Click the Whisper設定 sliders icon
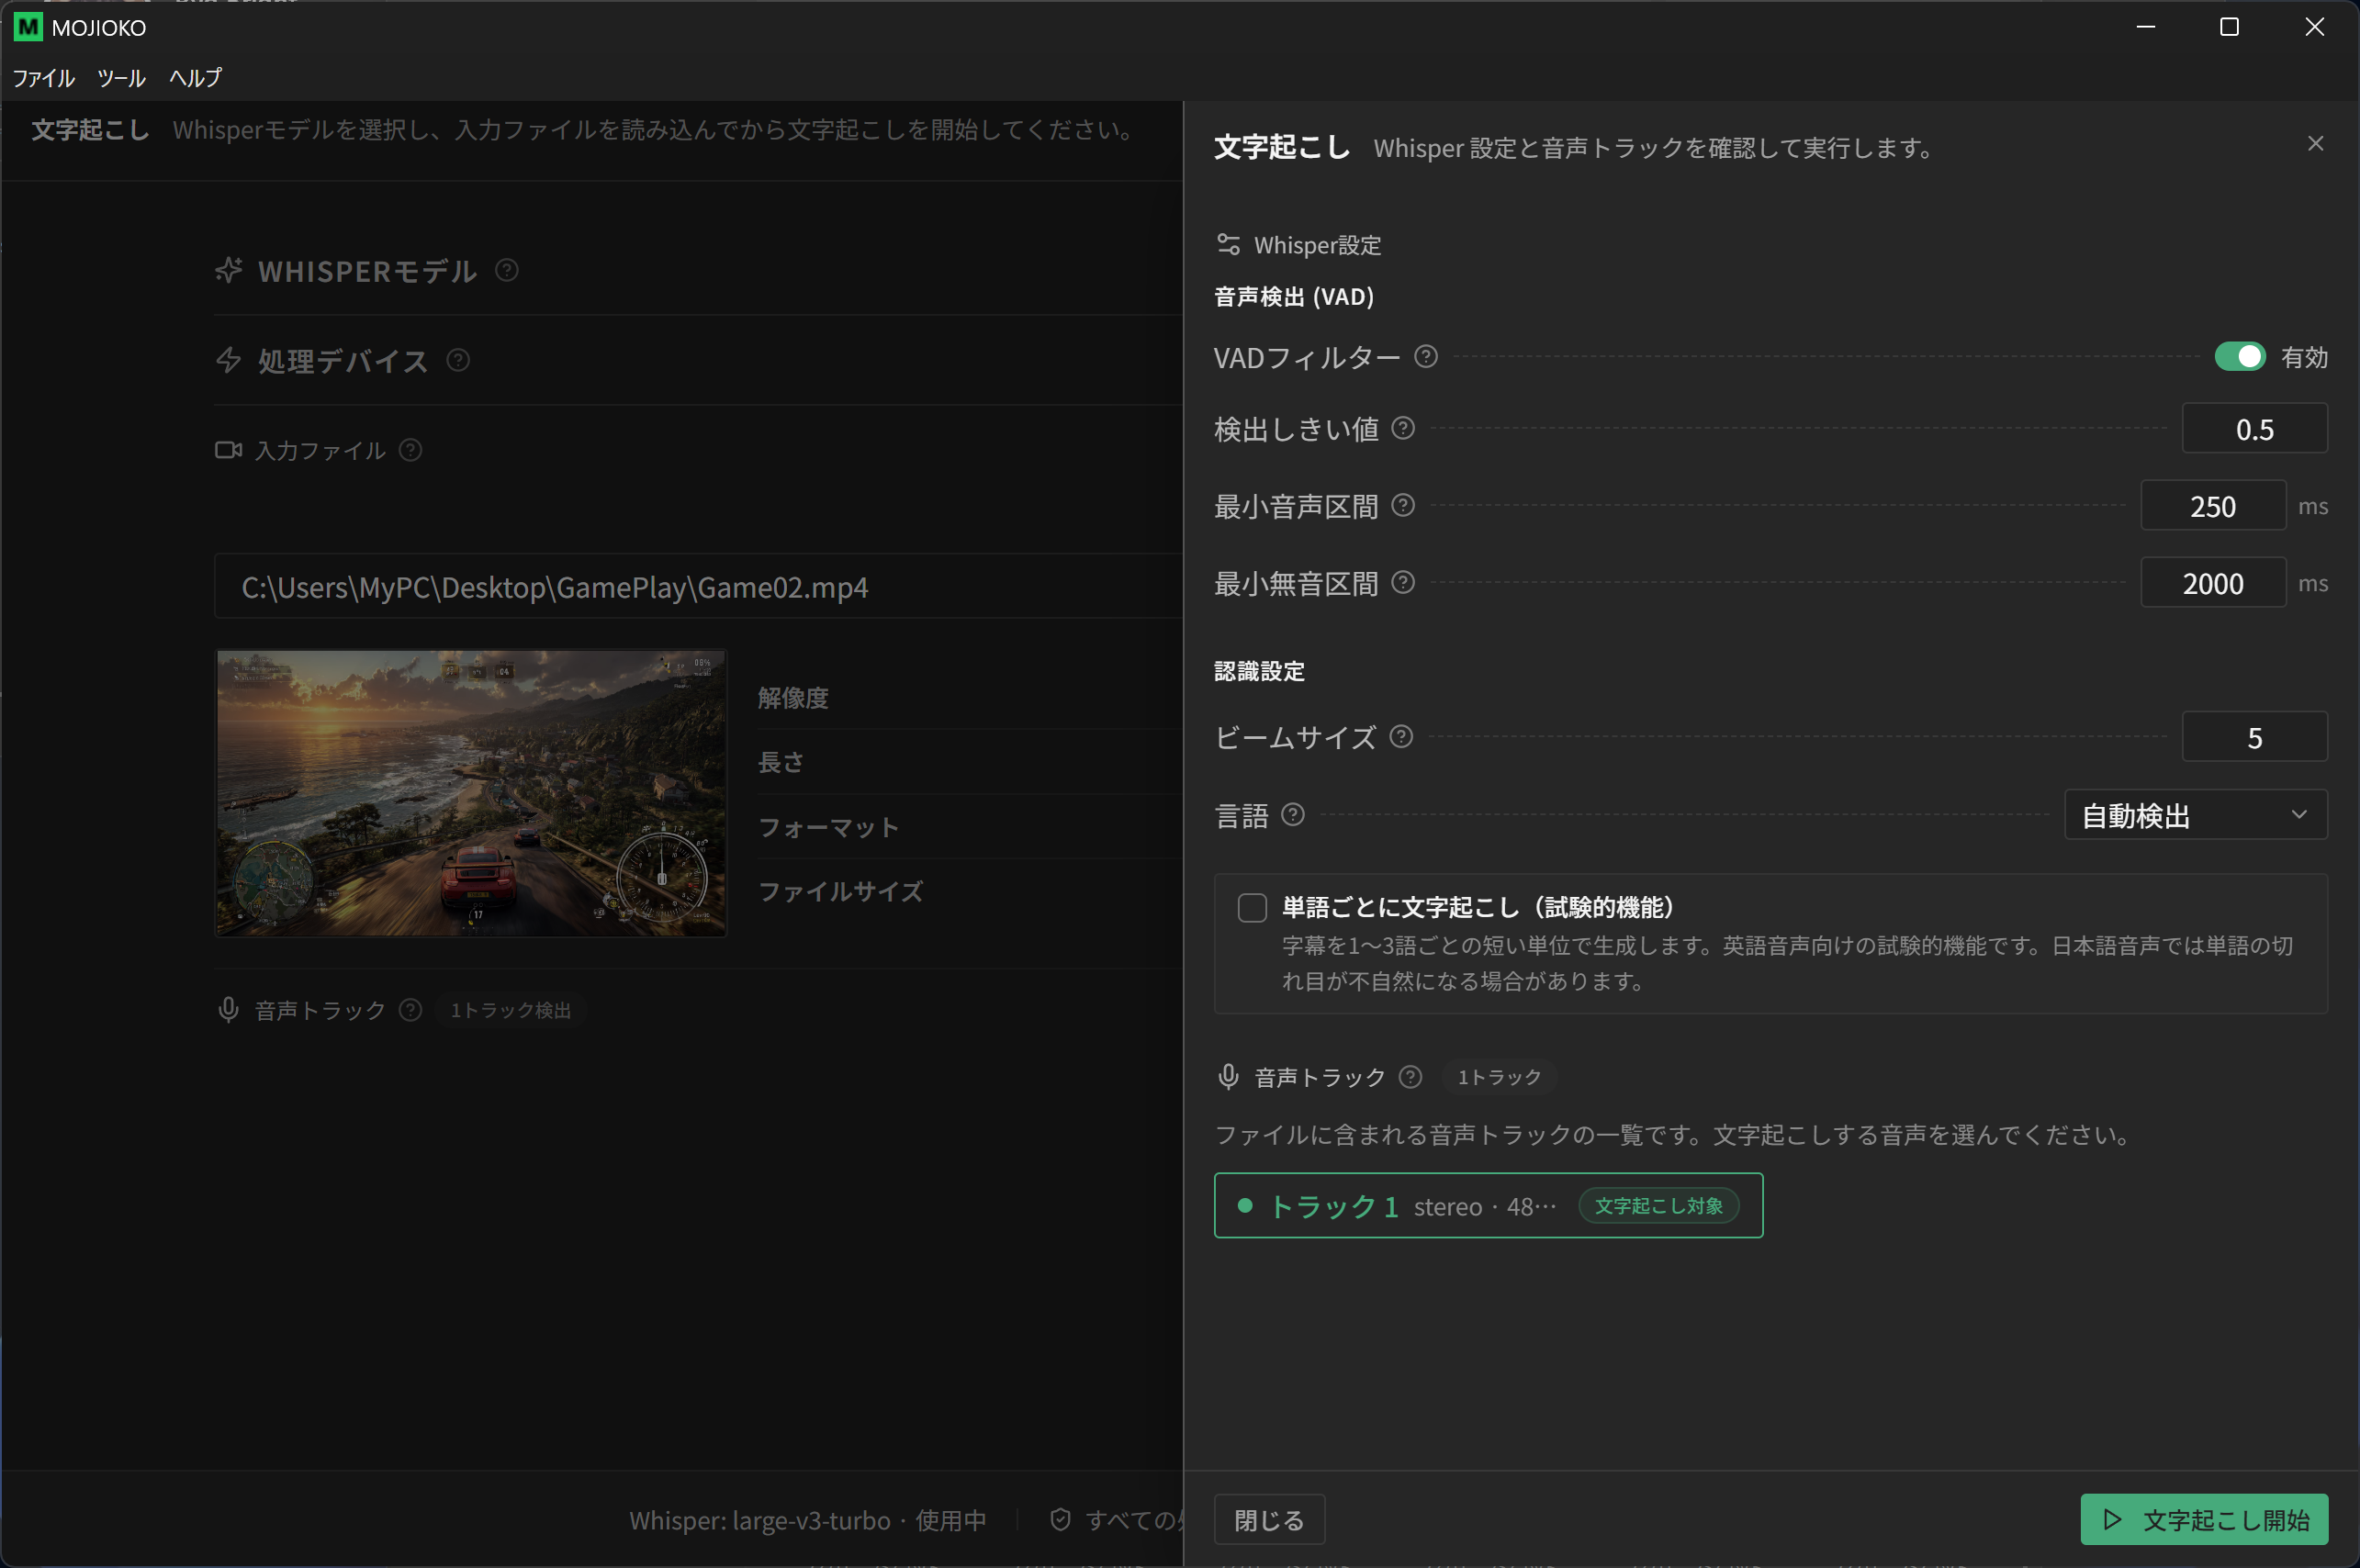 pyautogui.click(x=1228, y=244)
